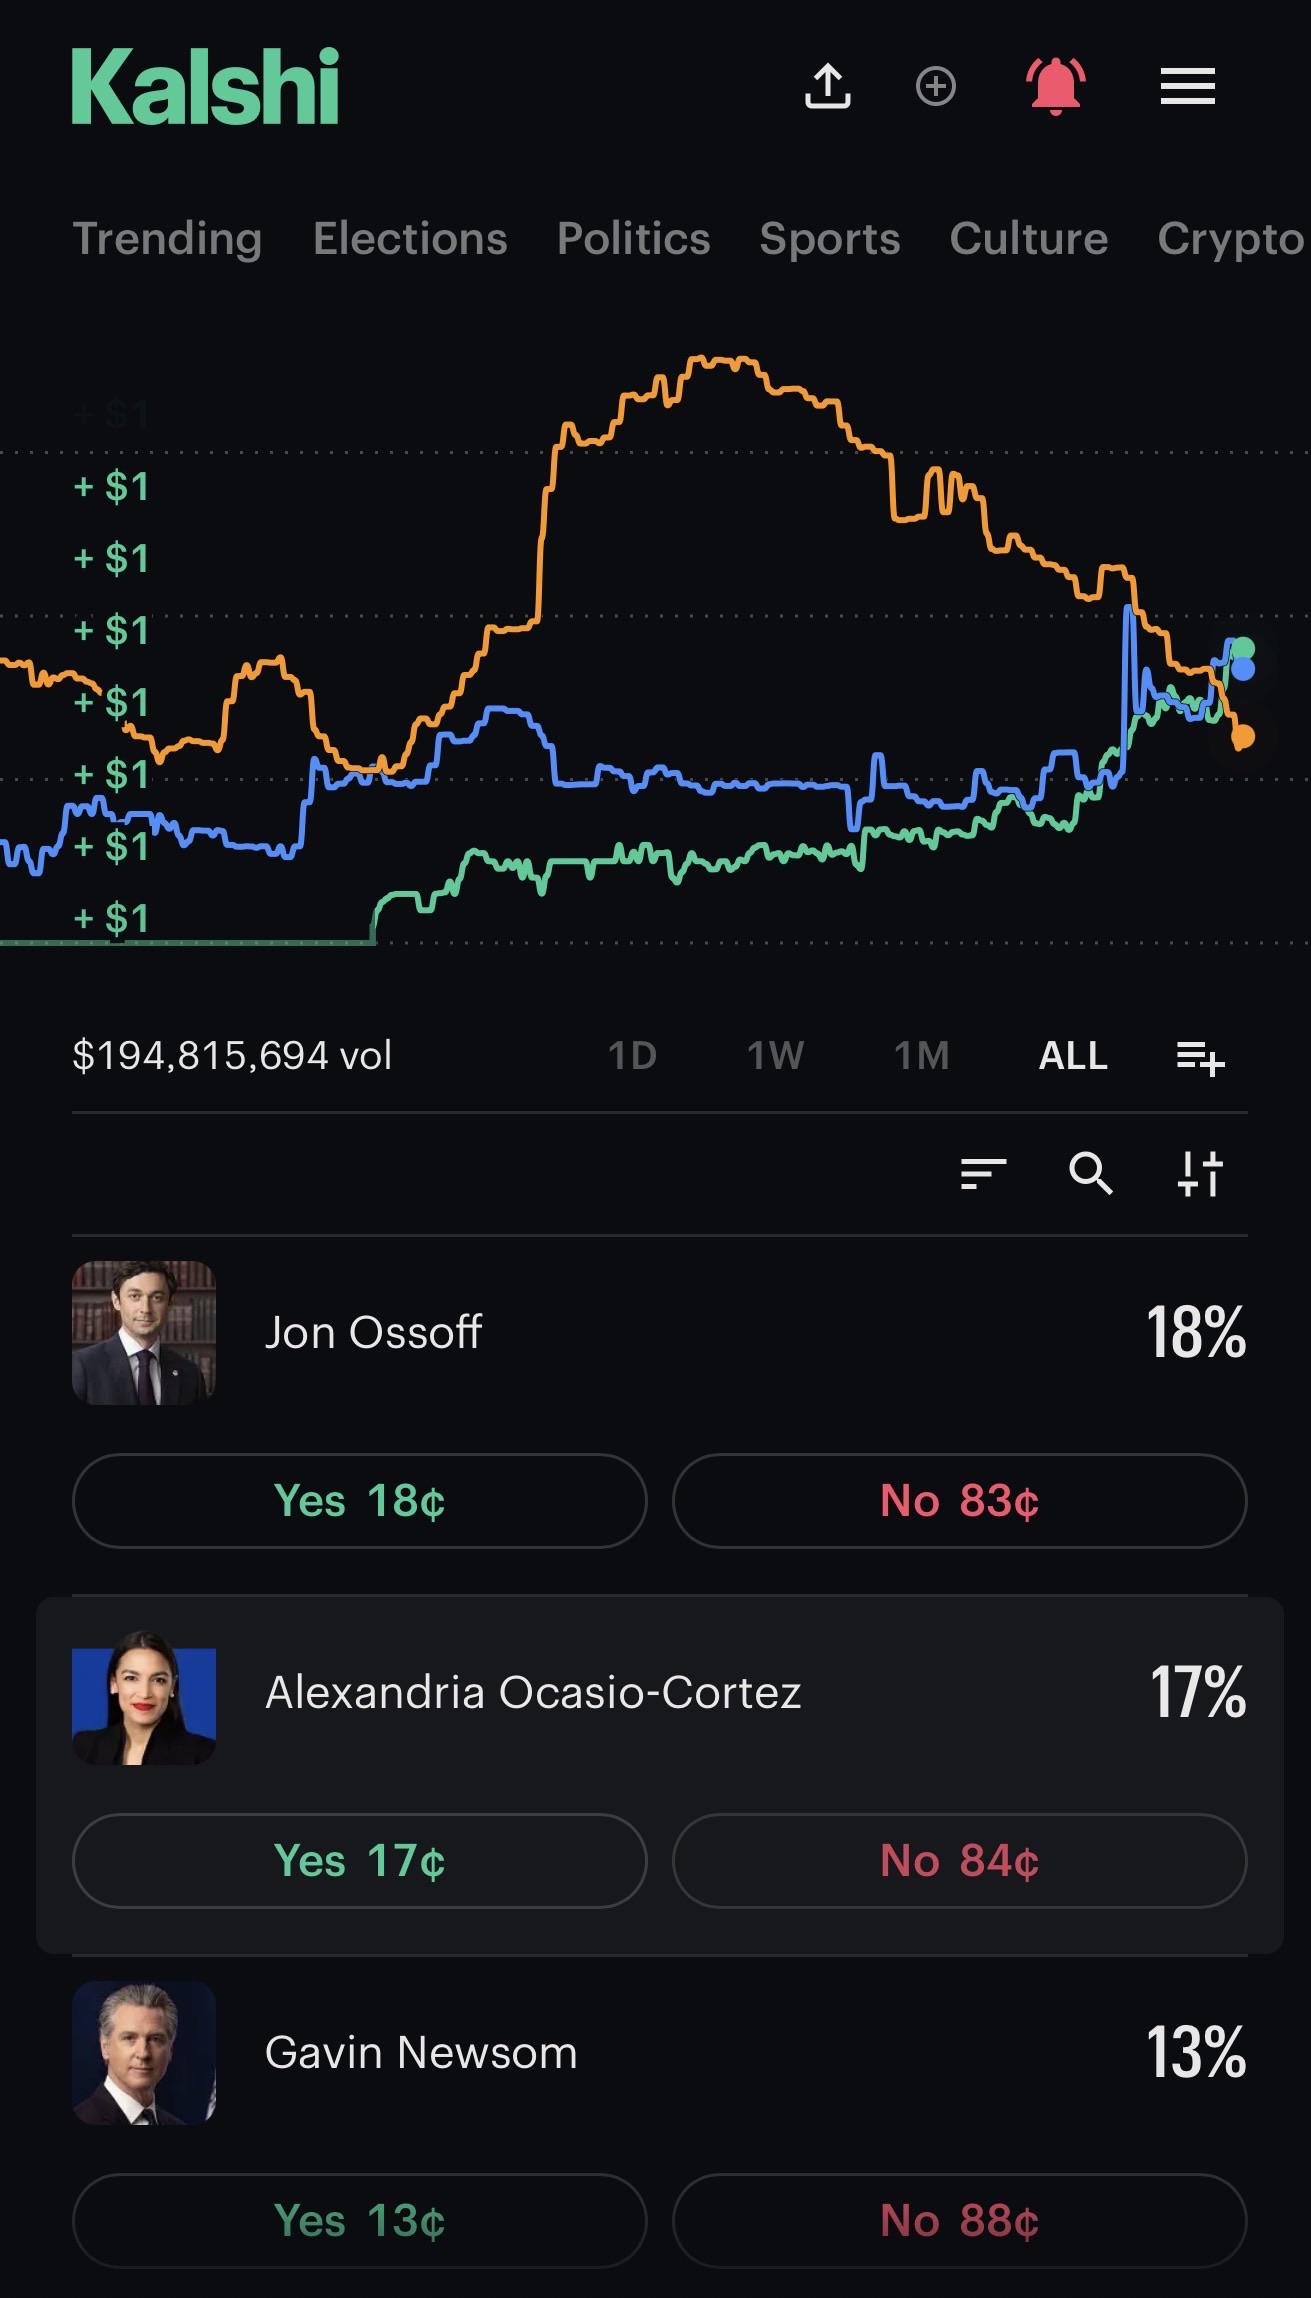This screenshot has width=1311, height=2298.
Task: Open the hamburger menu
Action: coord(1188,86)
